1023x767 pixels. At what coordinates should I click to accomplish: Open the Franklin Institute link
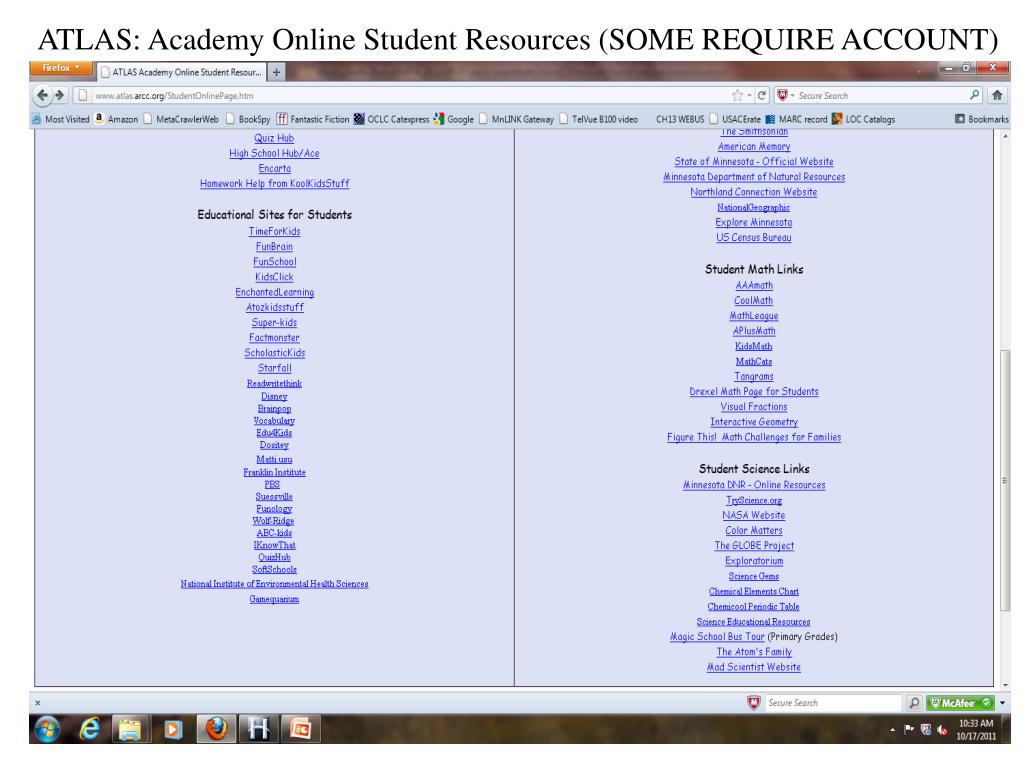(275, 472)
